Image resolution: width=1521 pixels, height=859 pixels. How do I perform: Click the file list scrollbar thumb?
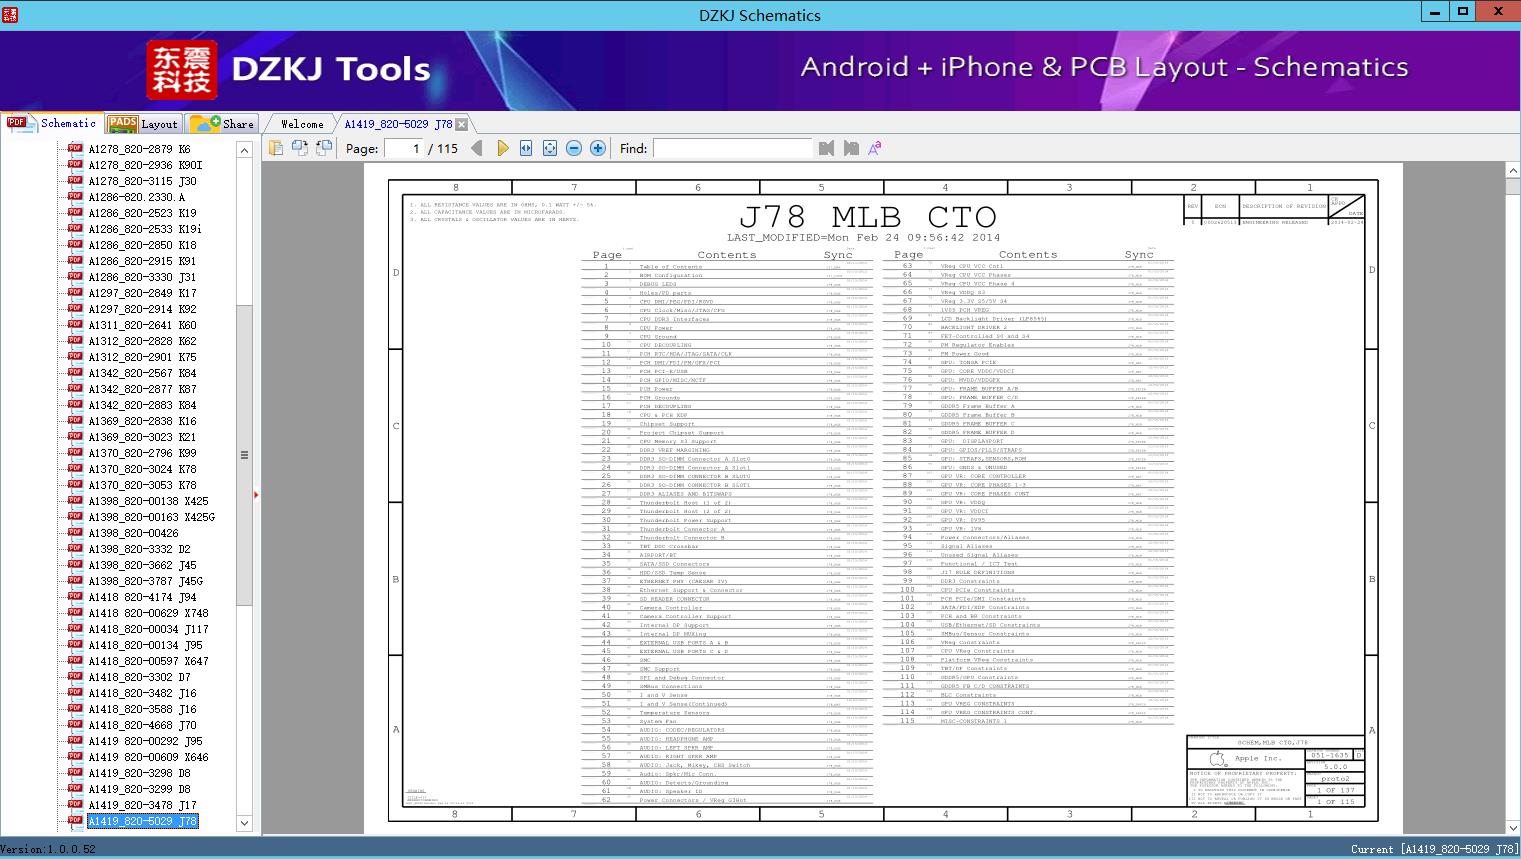pyautogui.click(x=244, y=455)
